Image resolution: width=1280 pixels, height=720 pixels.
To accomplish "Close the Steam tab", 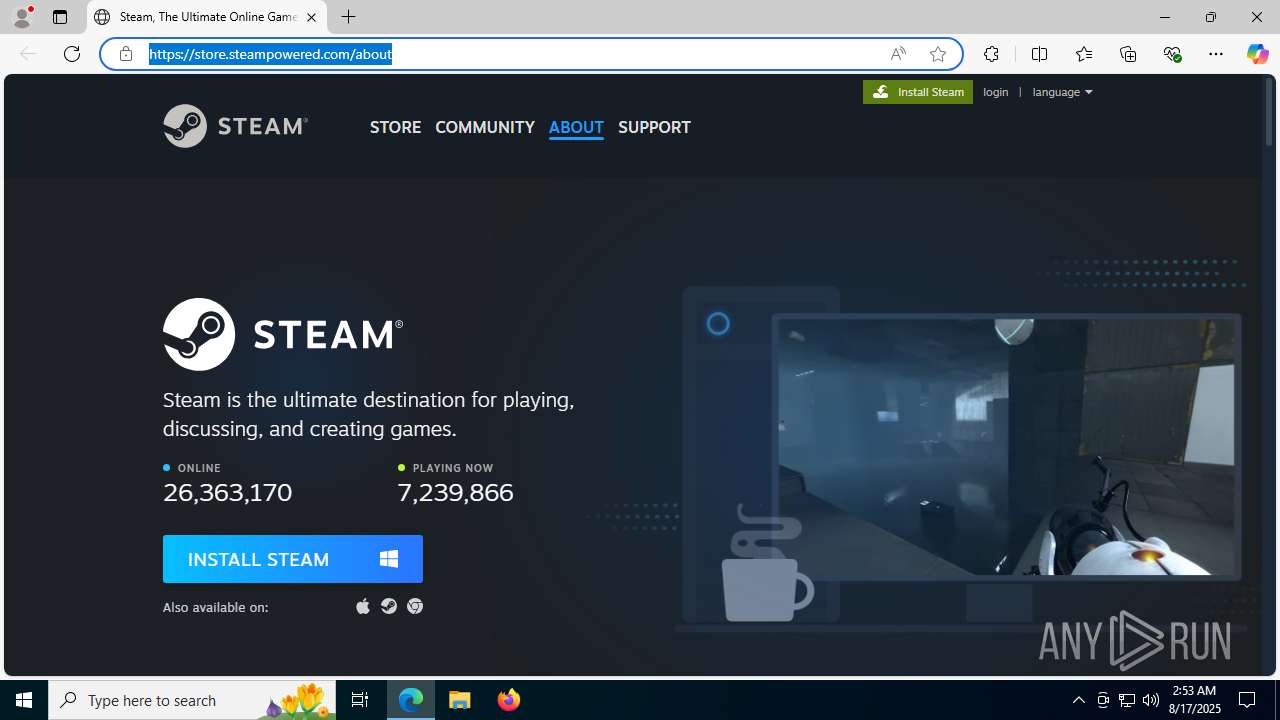I will [311, 17].
